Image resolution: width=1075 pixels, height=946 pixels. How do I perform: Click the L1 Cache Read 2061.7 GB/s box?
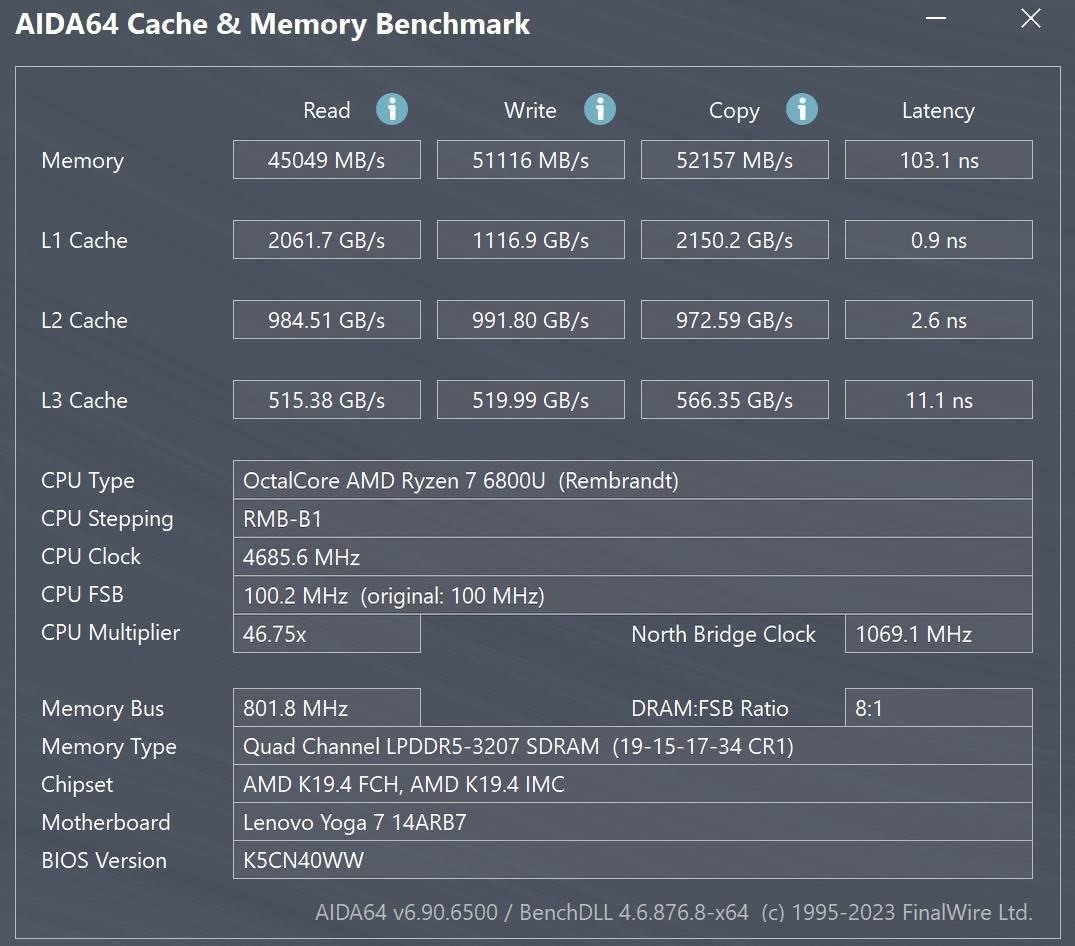[x=326, y=240]
